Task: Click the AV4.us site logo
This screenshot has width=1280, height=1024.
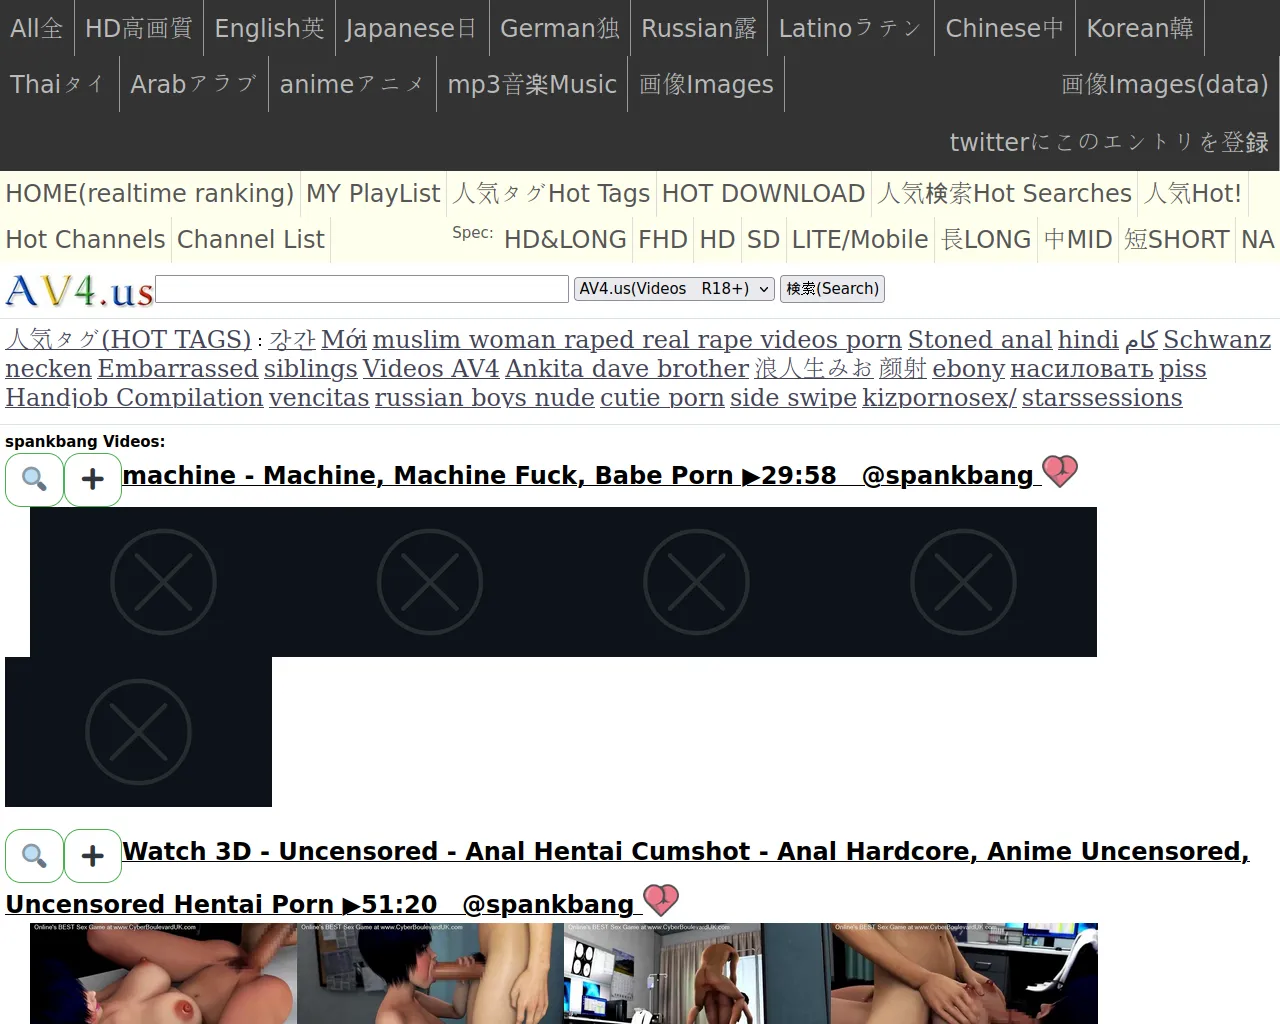Action: click(x=79, y=291)
